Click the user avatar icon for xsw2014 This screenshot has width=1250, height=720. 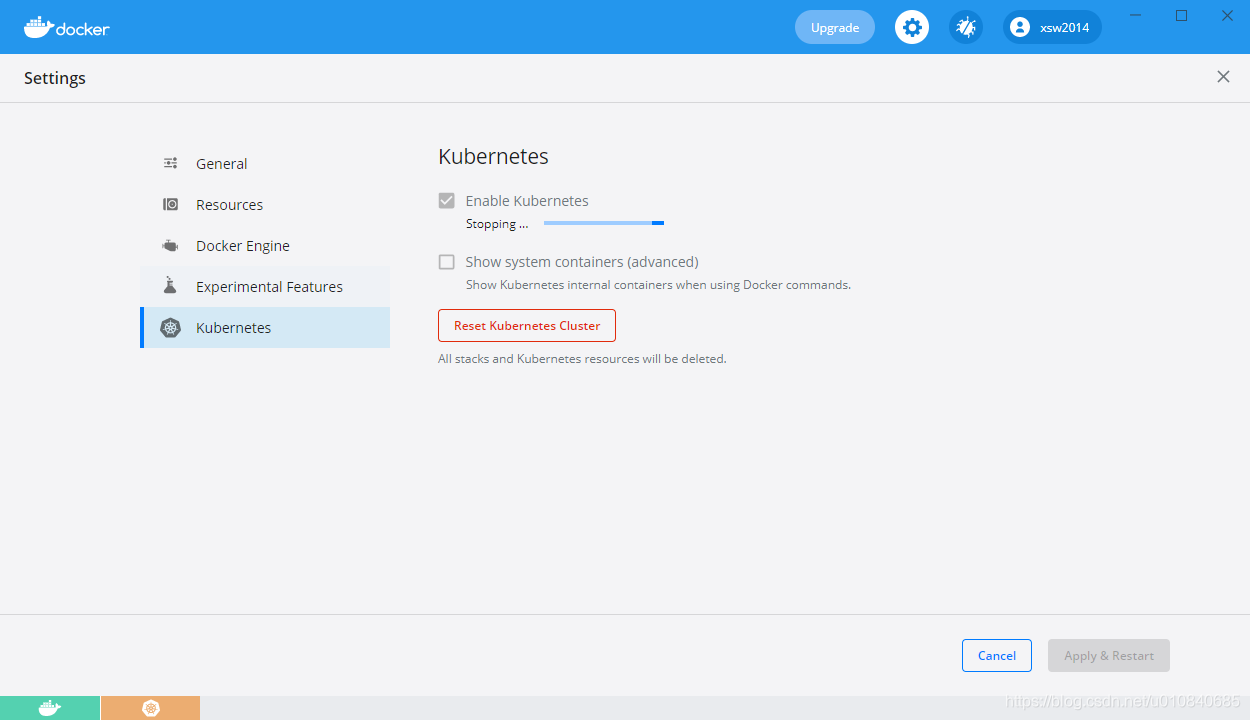1020,27
